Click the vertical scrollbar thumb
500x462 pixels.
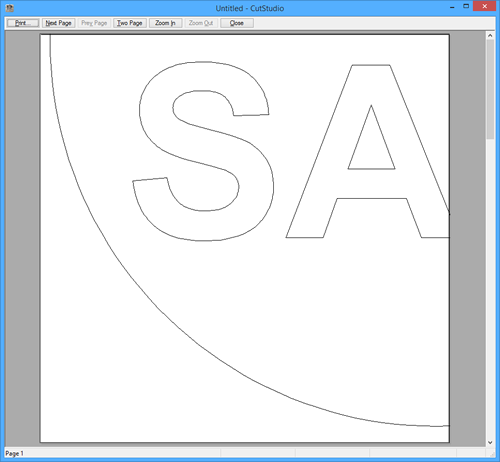(490, 89)
